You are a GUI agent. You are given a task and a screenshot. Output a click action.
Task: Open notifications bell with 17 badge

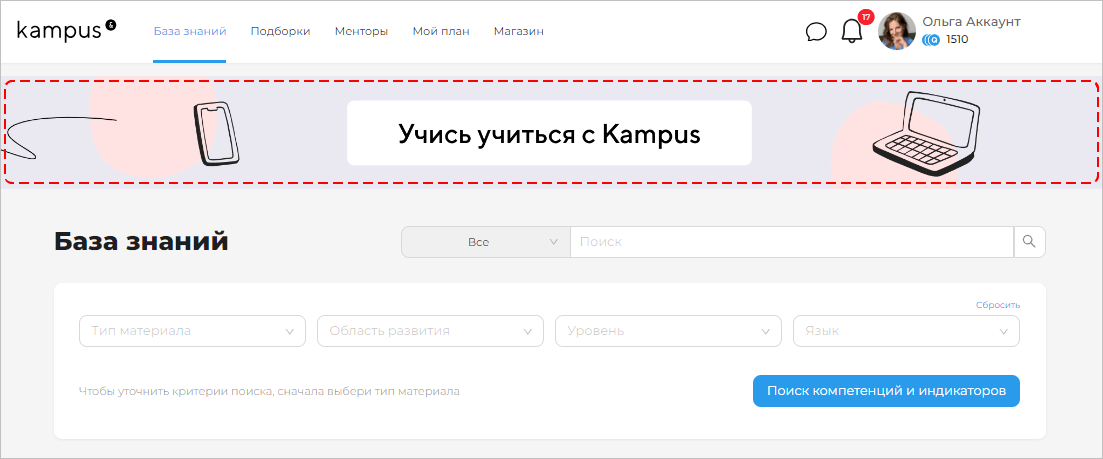pos(853,31)
